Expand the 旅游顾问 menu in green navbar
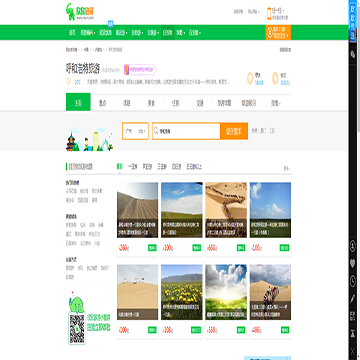 click(x=88, y=33)
